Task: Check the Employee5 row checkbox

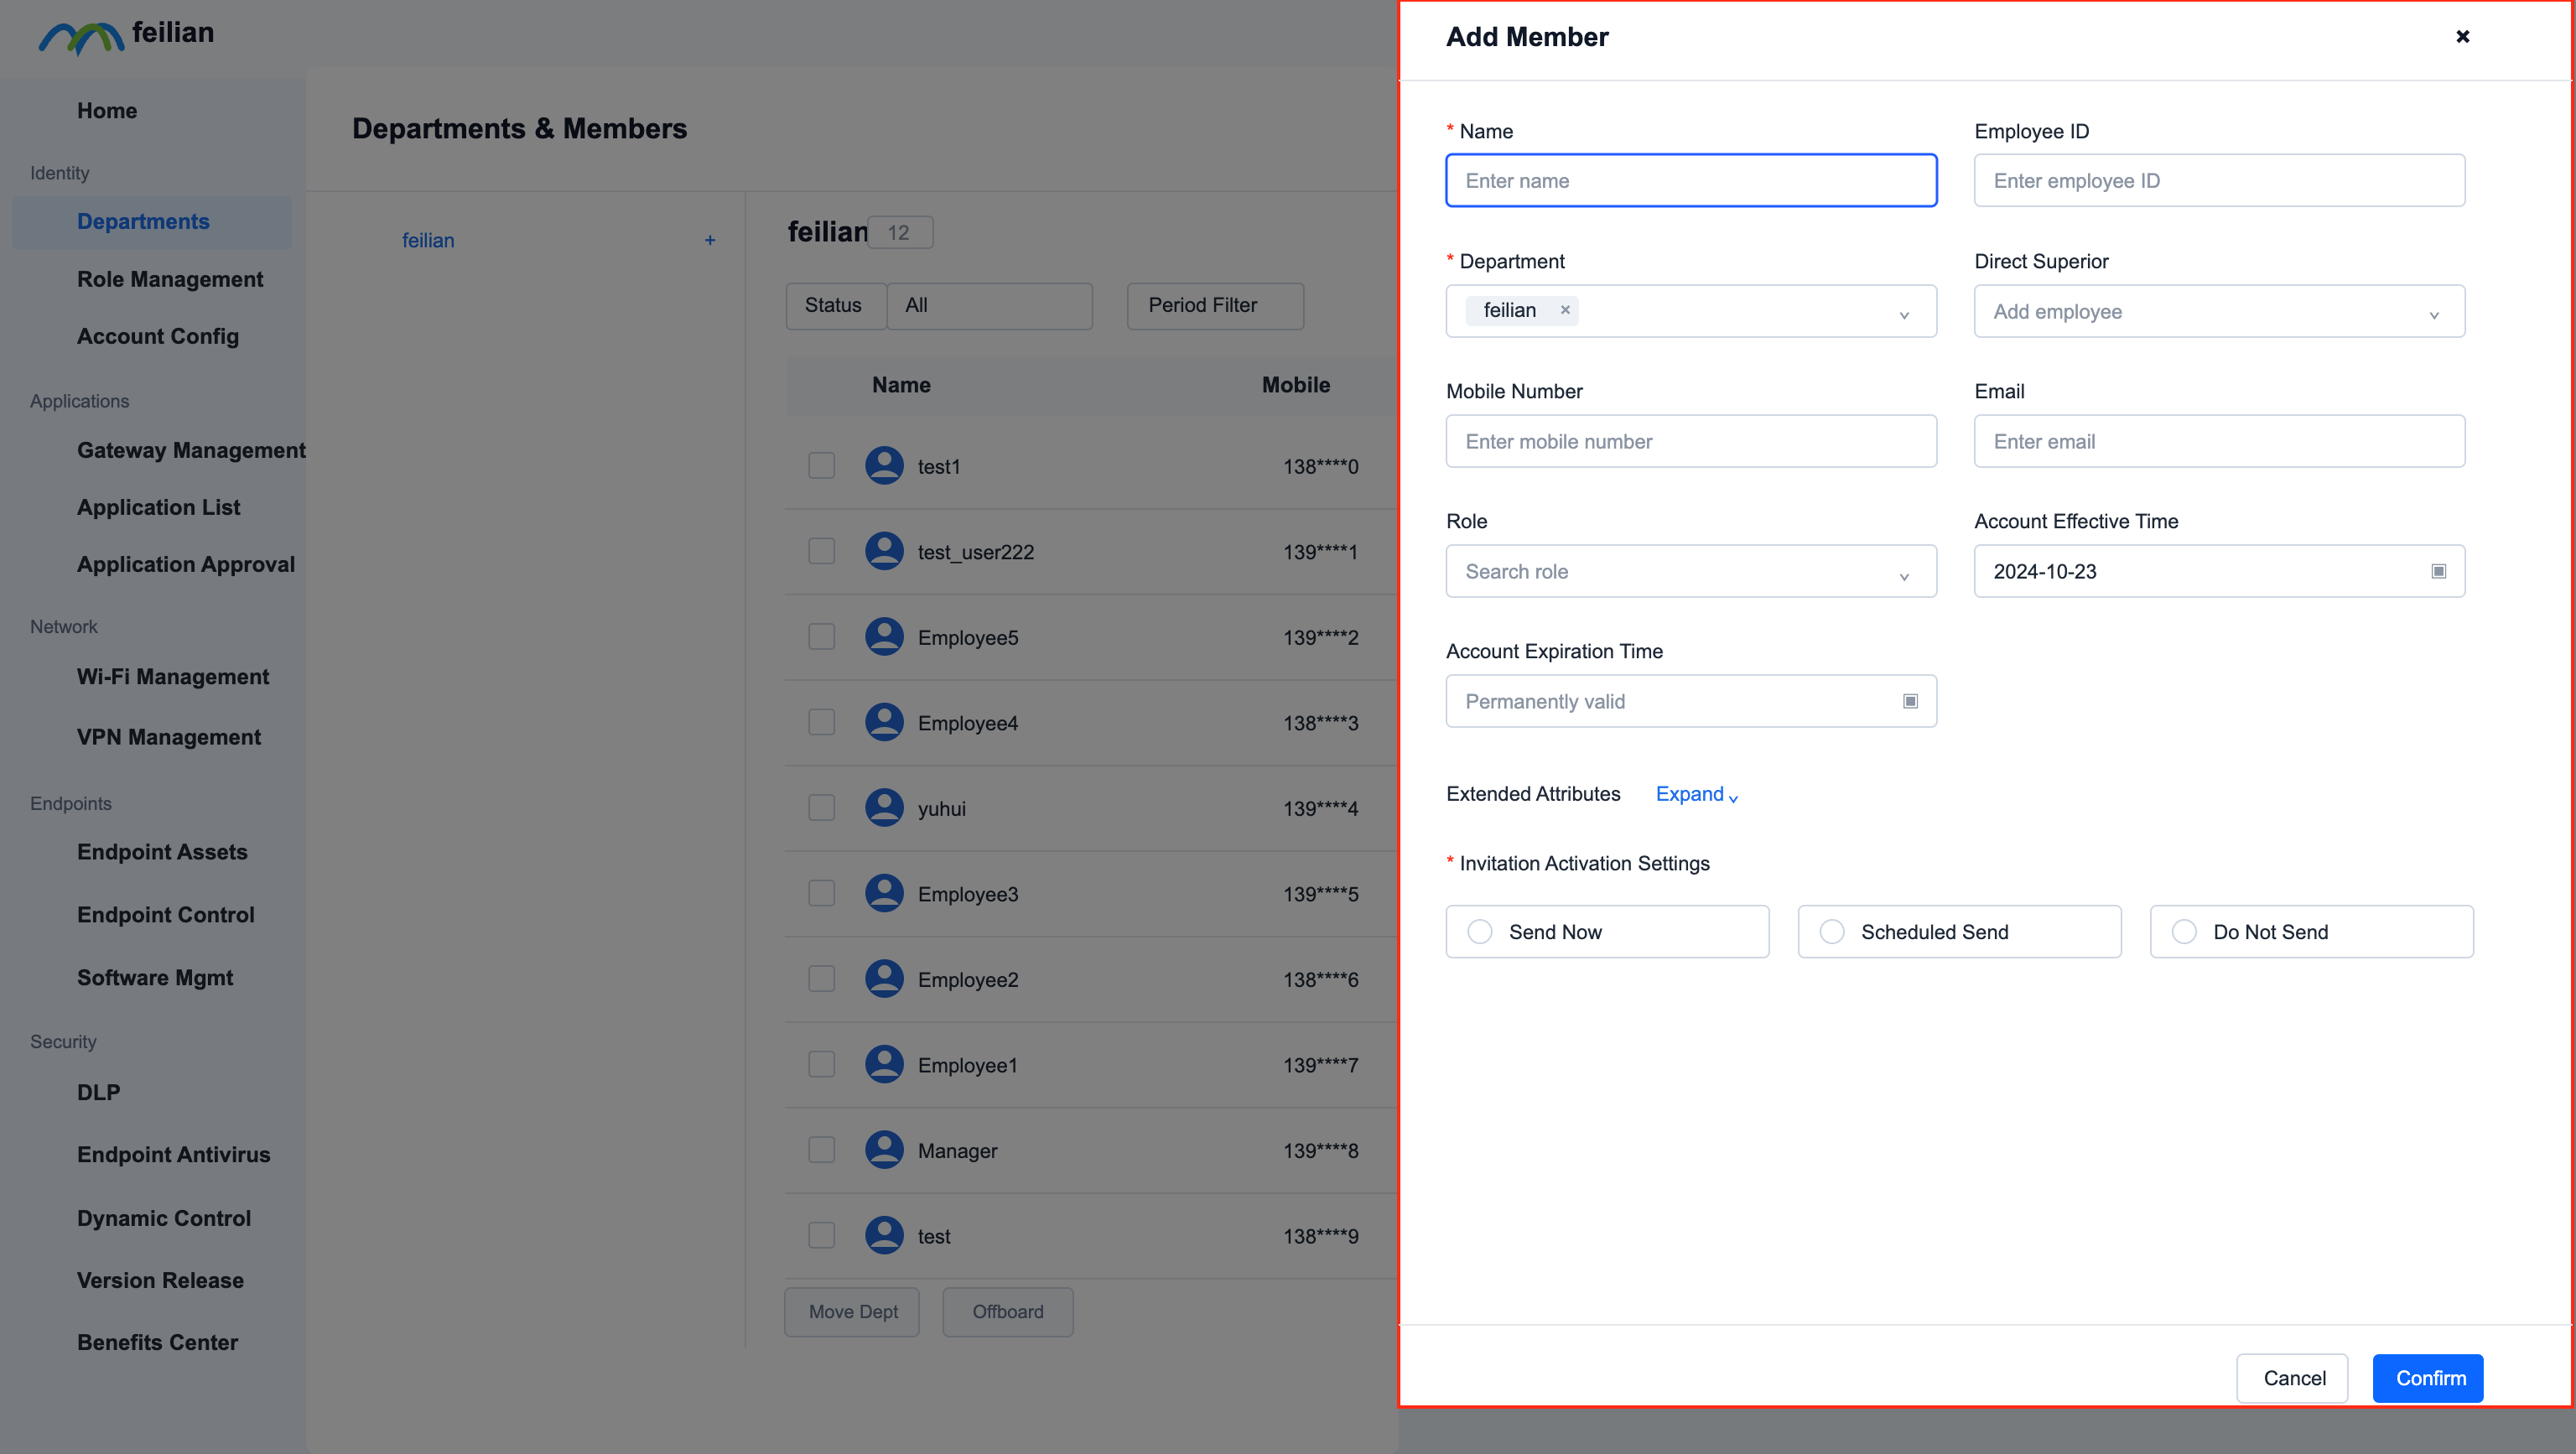Action: 821,637
